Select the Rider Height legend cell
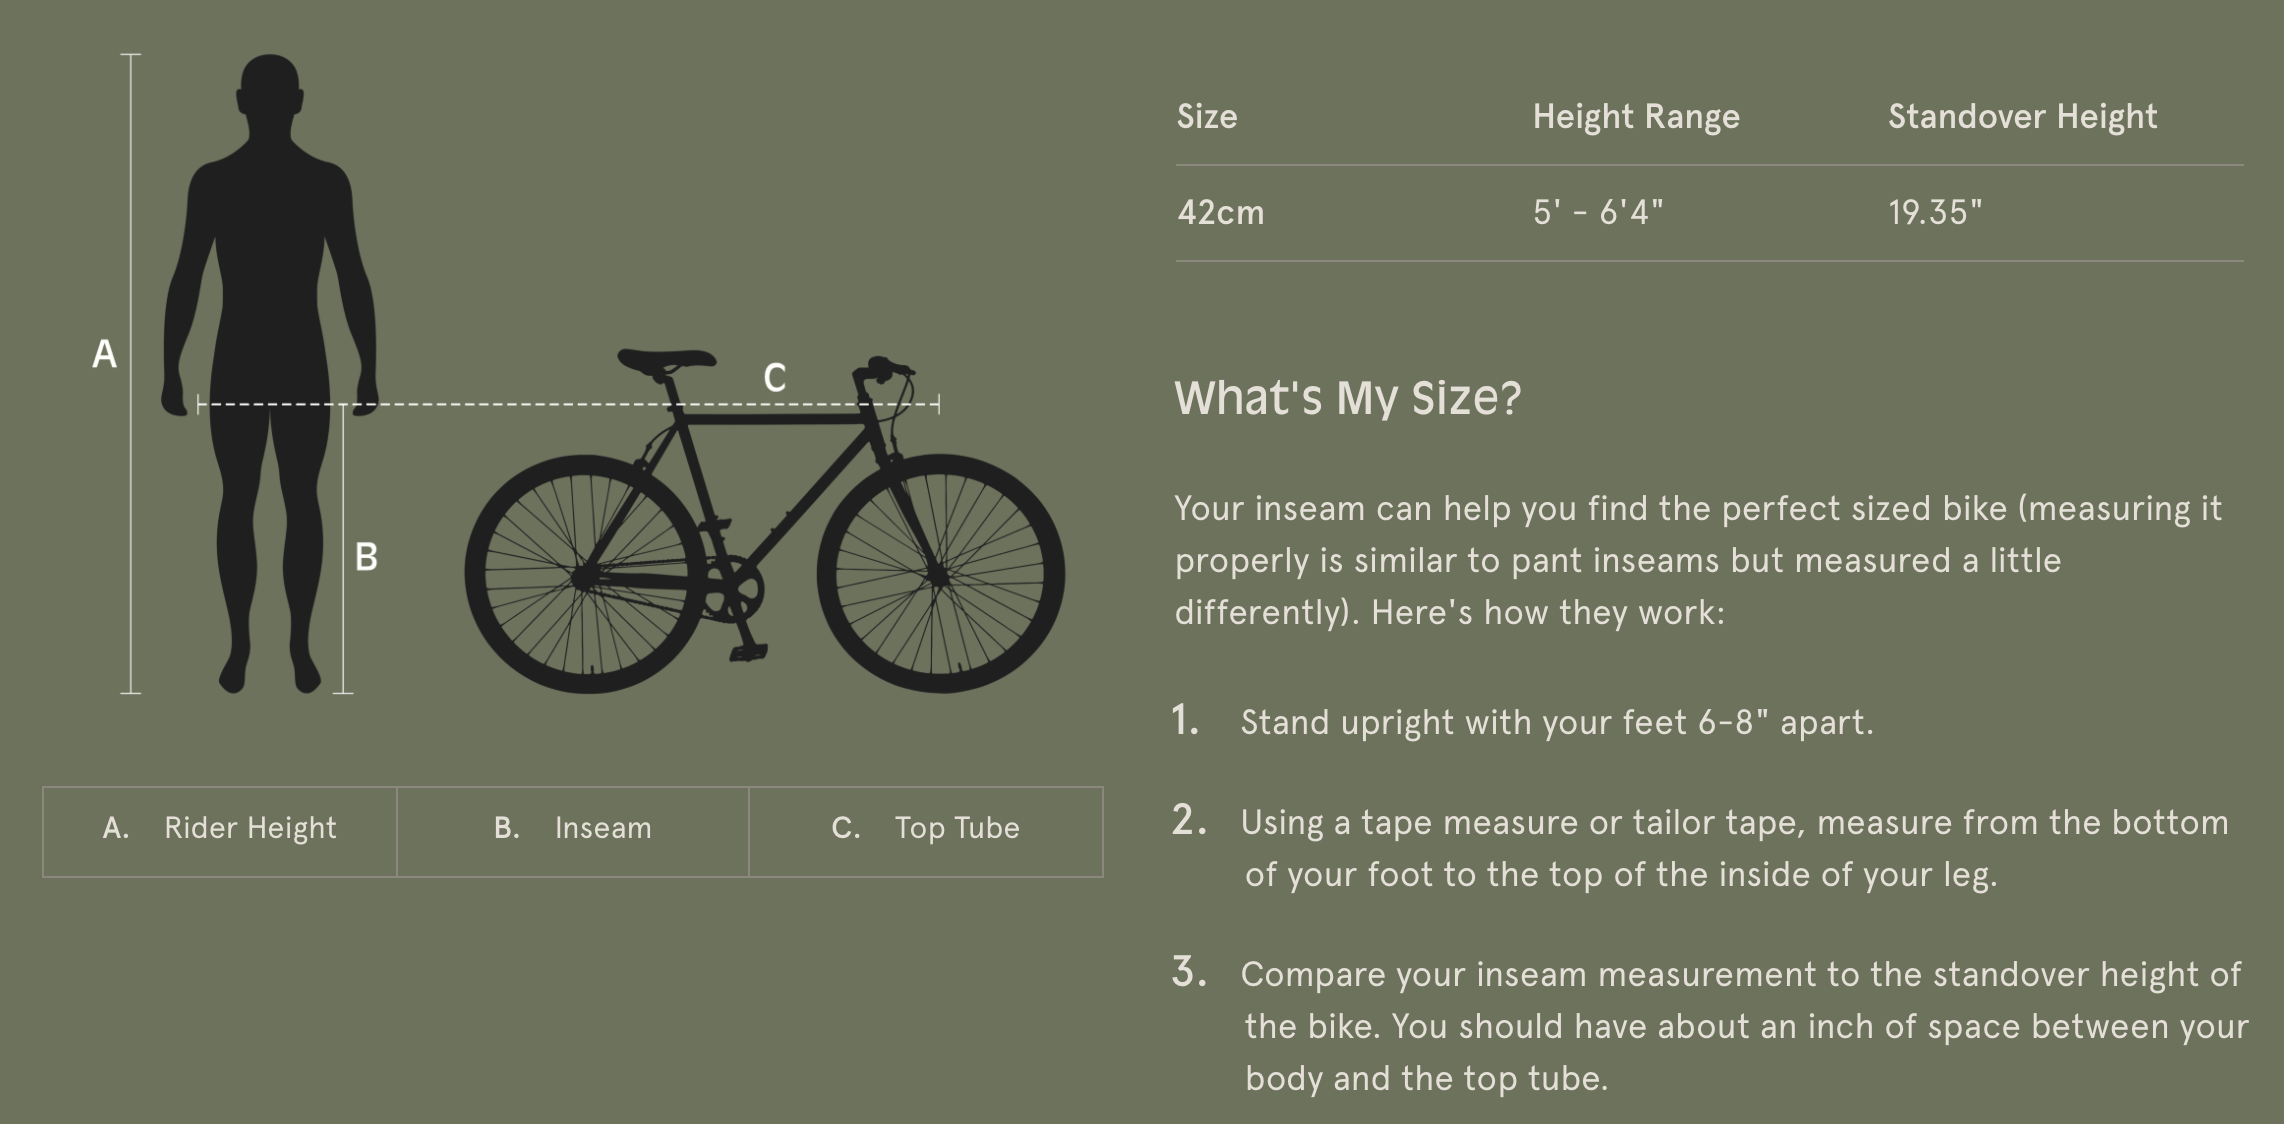Screen dimensions: 2284x1124 click(220, 830)
